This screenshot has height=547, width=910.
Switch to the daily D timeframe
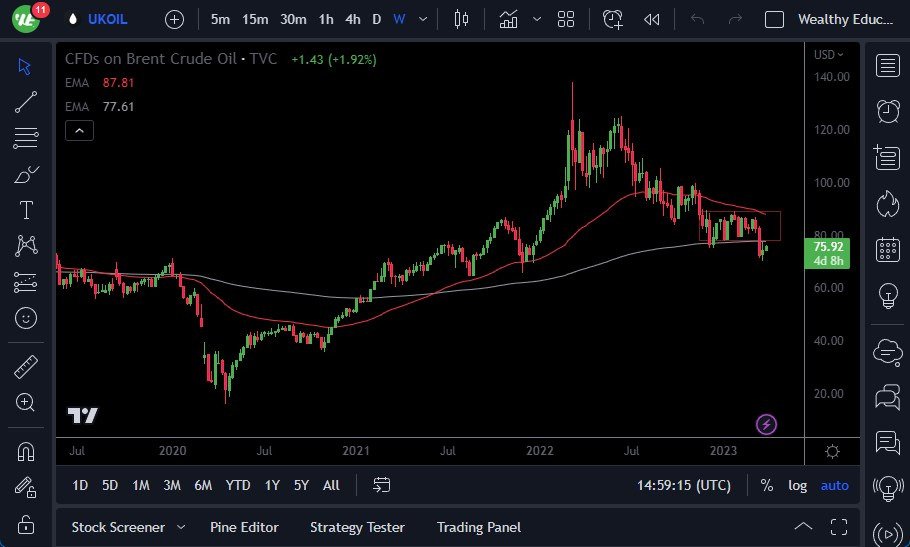coord(377,19)
